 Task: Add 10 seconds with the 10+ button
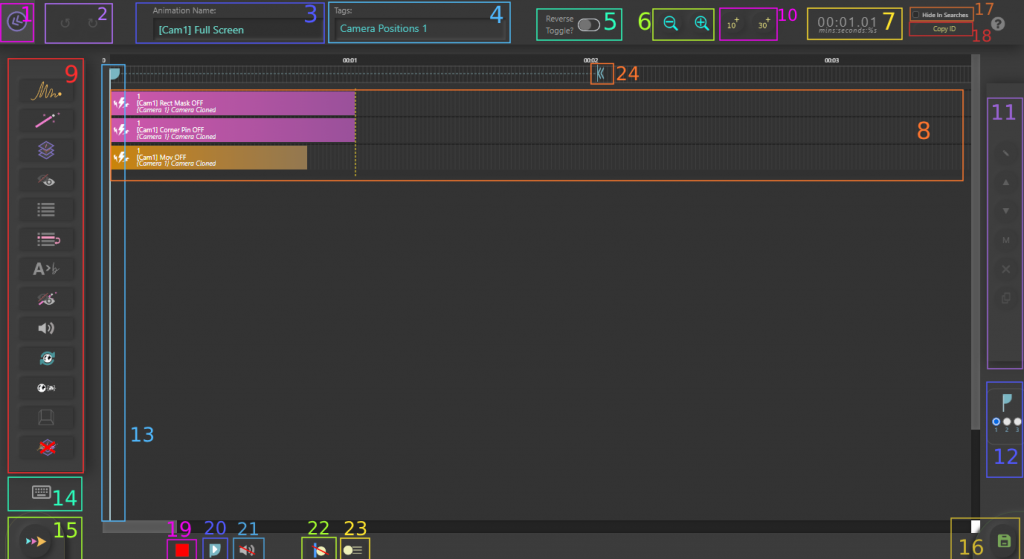(x=733, y=25)
